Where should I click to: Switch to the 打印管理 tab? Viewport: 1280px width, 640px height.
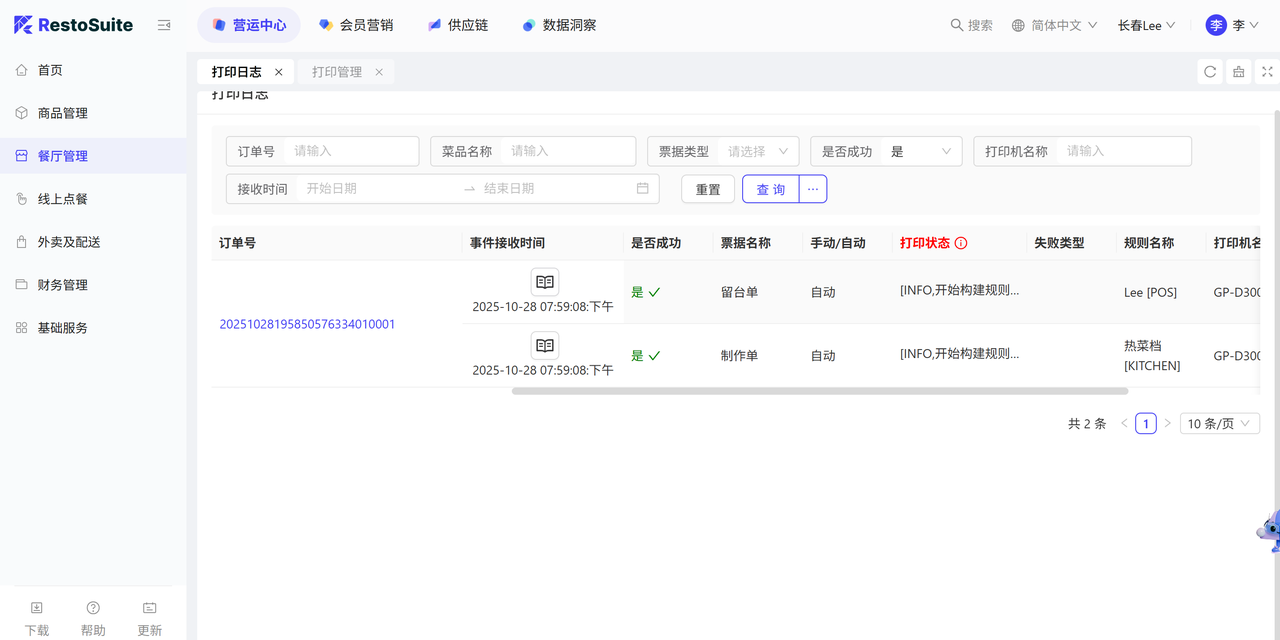pos(337,72)
